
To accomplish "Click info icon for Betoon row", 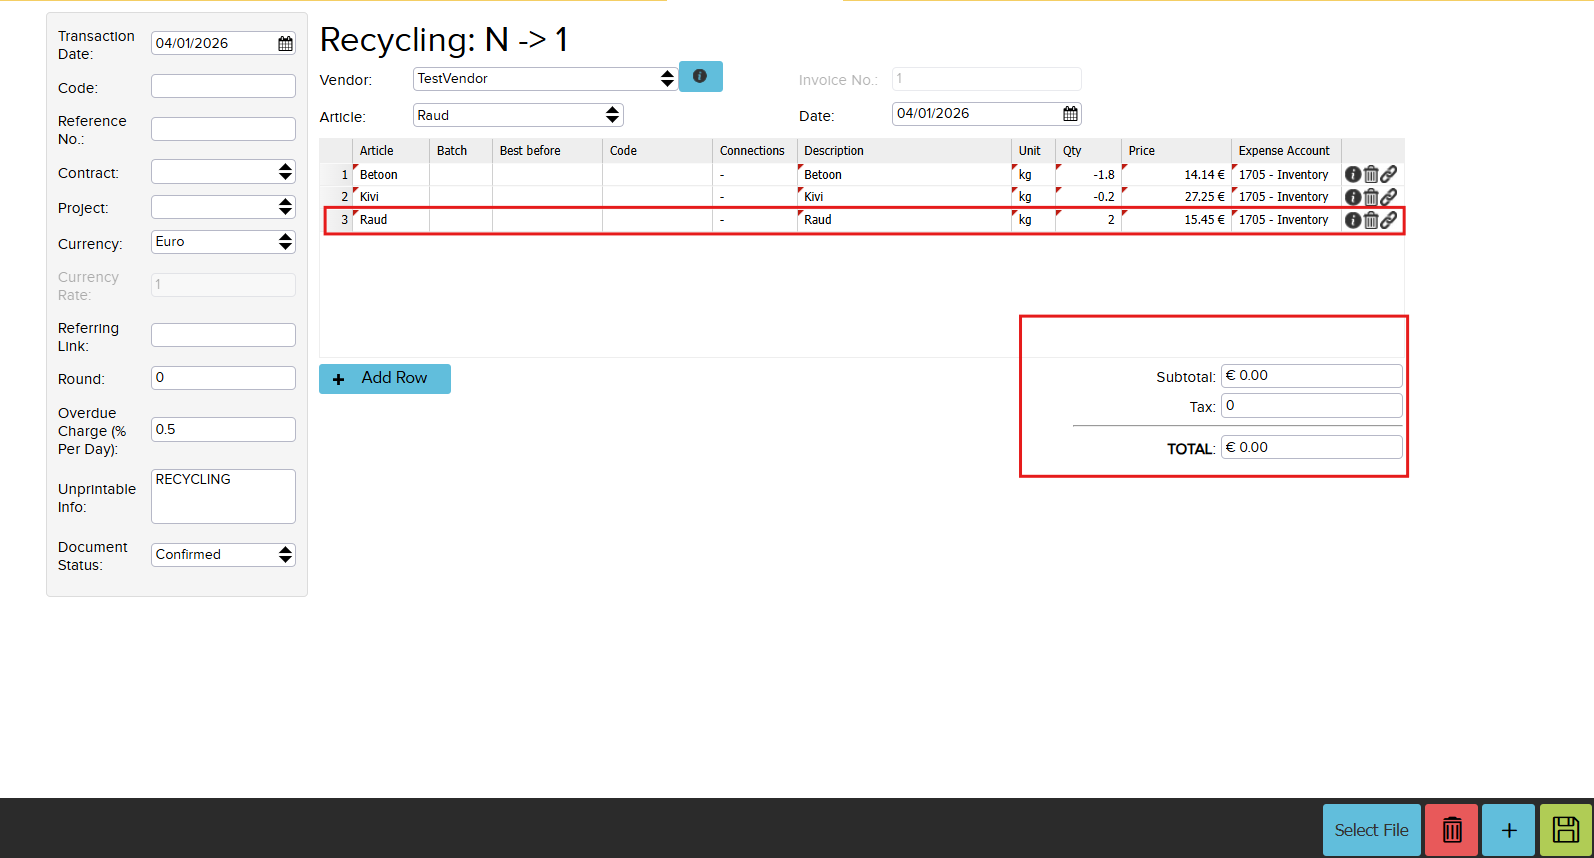I will tap(1353, 175).
